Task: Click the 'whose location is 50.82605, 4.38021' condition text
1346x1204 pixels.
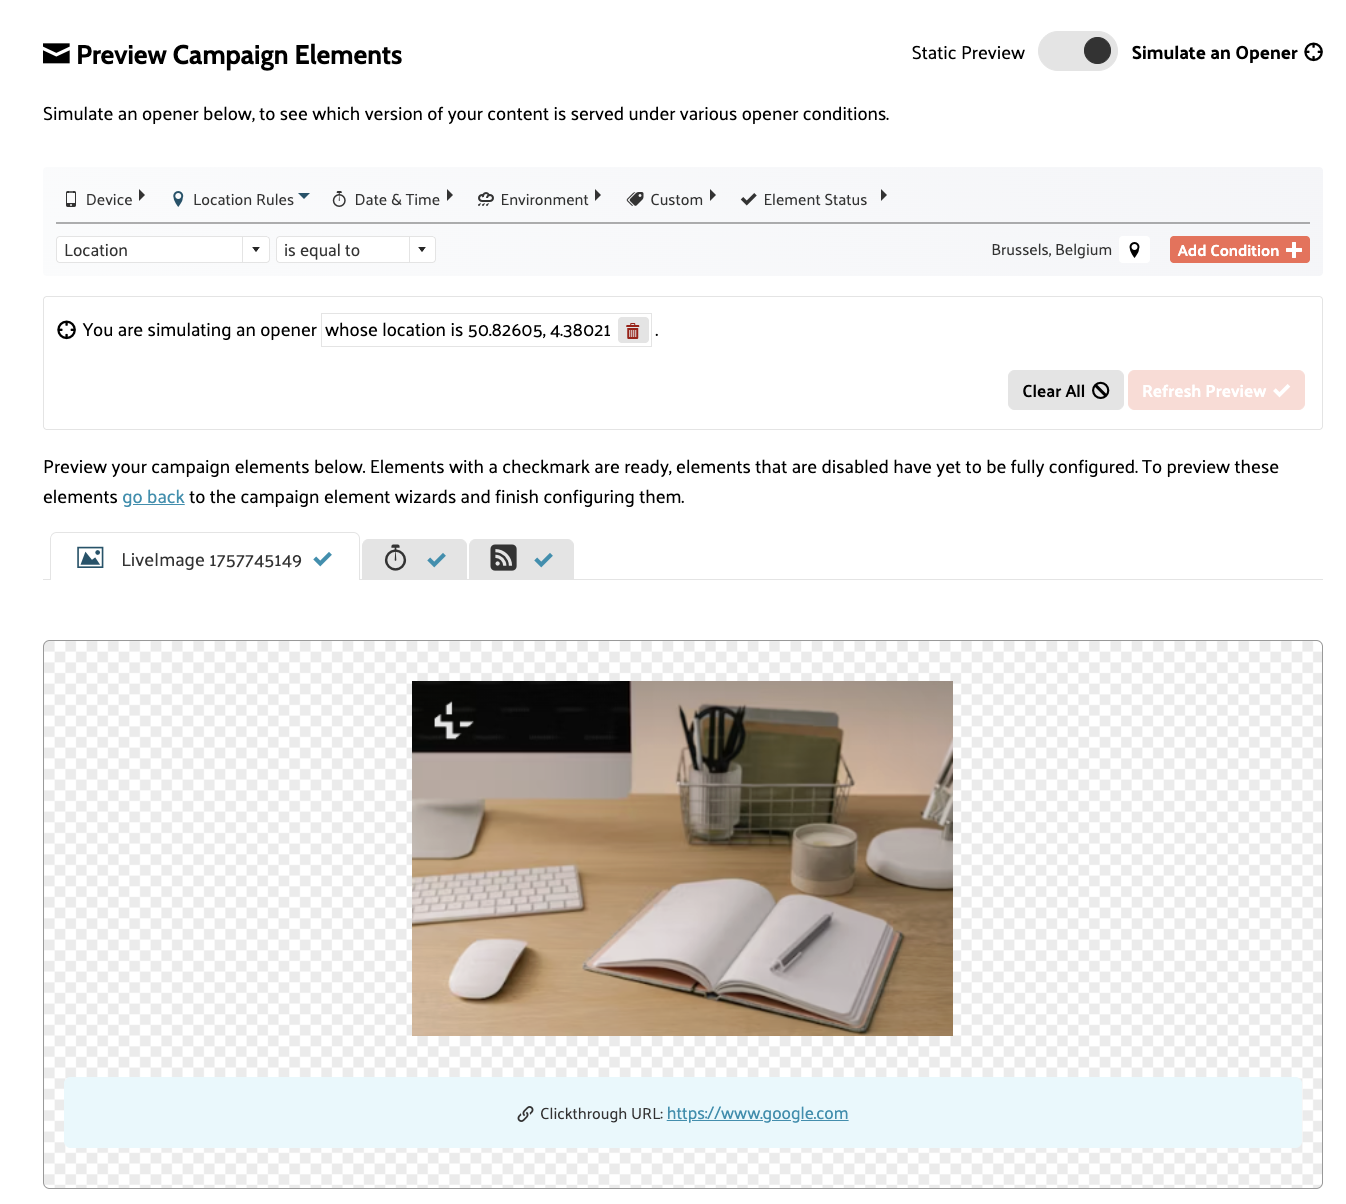Action: (468, 330)
